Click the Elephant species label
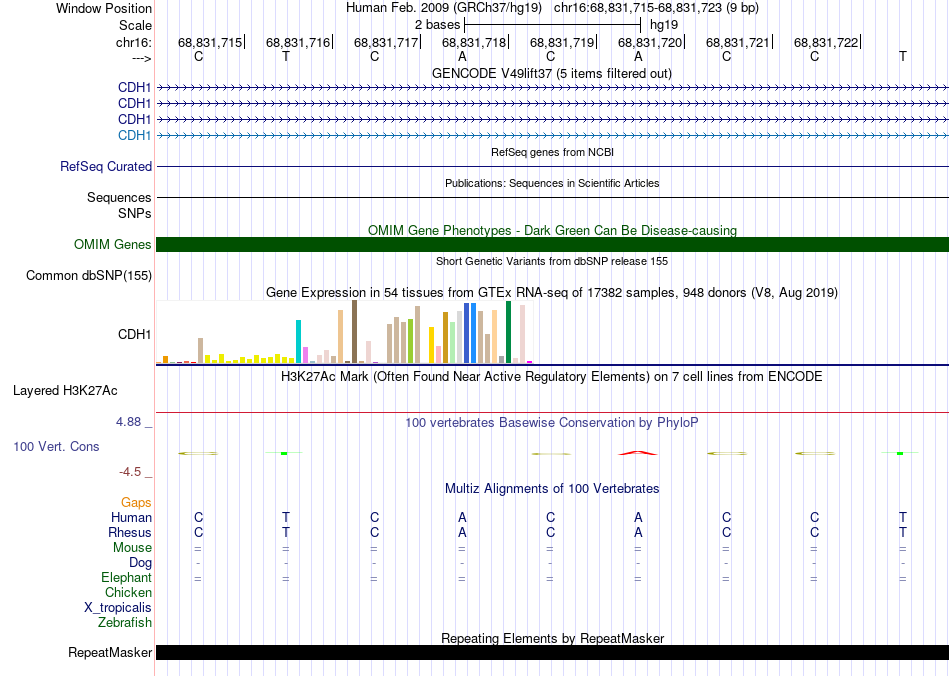This screenshot has width=950, height=676. click(x=126, y=577)
